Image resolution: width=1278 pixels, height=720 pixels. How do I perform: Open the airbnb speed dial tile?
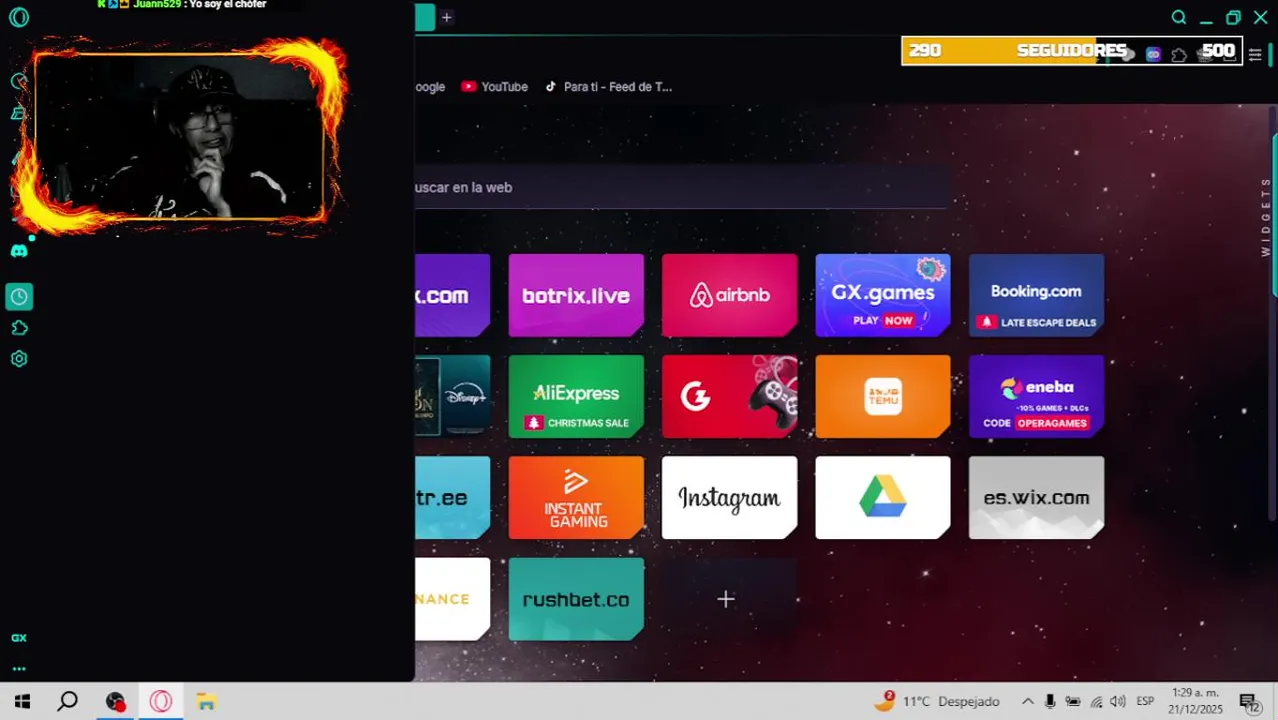730,295
